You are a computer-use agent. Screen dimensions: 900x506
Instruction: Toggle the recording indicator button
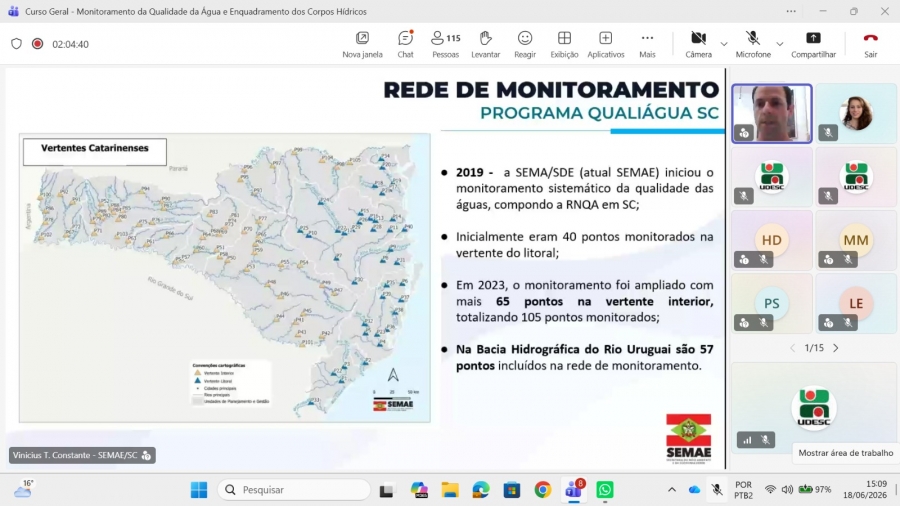coord(37,44)
